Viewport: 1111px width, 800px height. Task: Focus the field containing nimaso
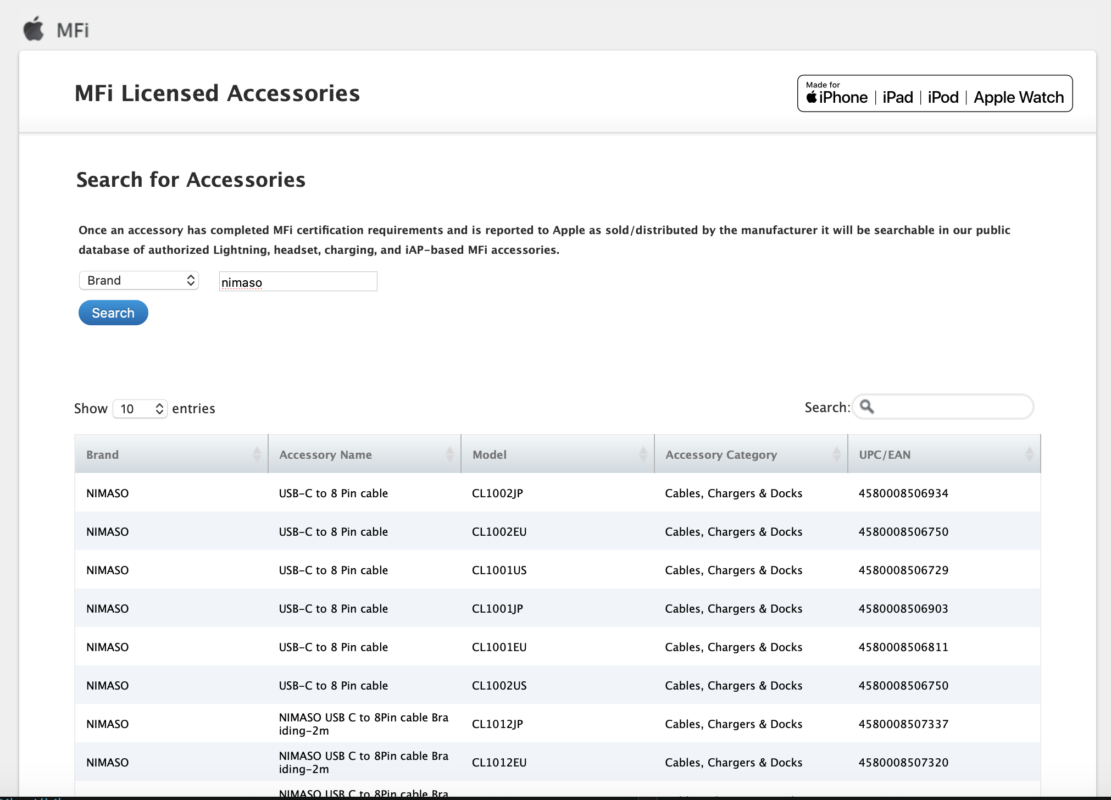pyautogui.click(x=298, y=281)
